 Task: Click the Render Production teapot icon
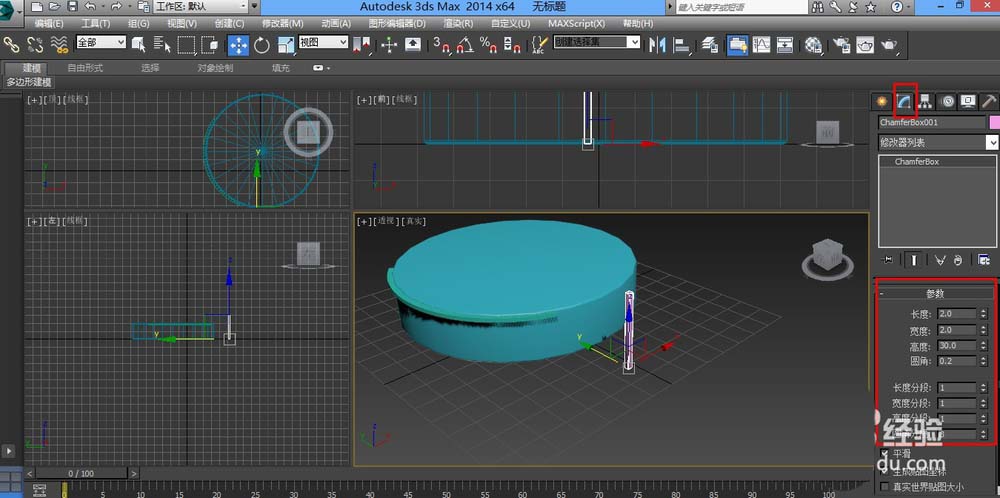(889, 45)
